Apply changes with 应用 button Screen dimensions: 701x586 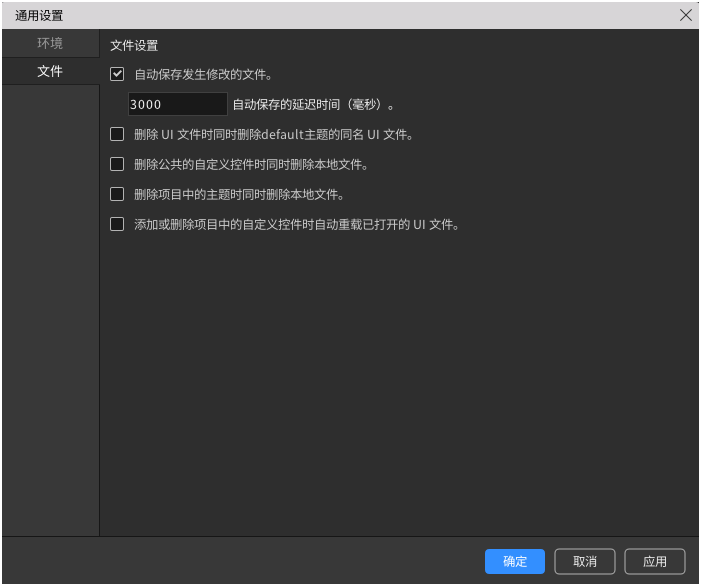coord(655,561)
